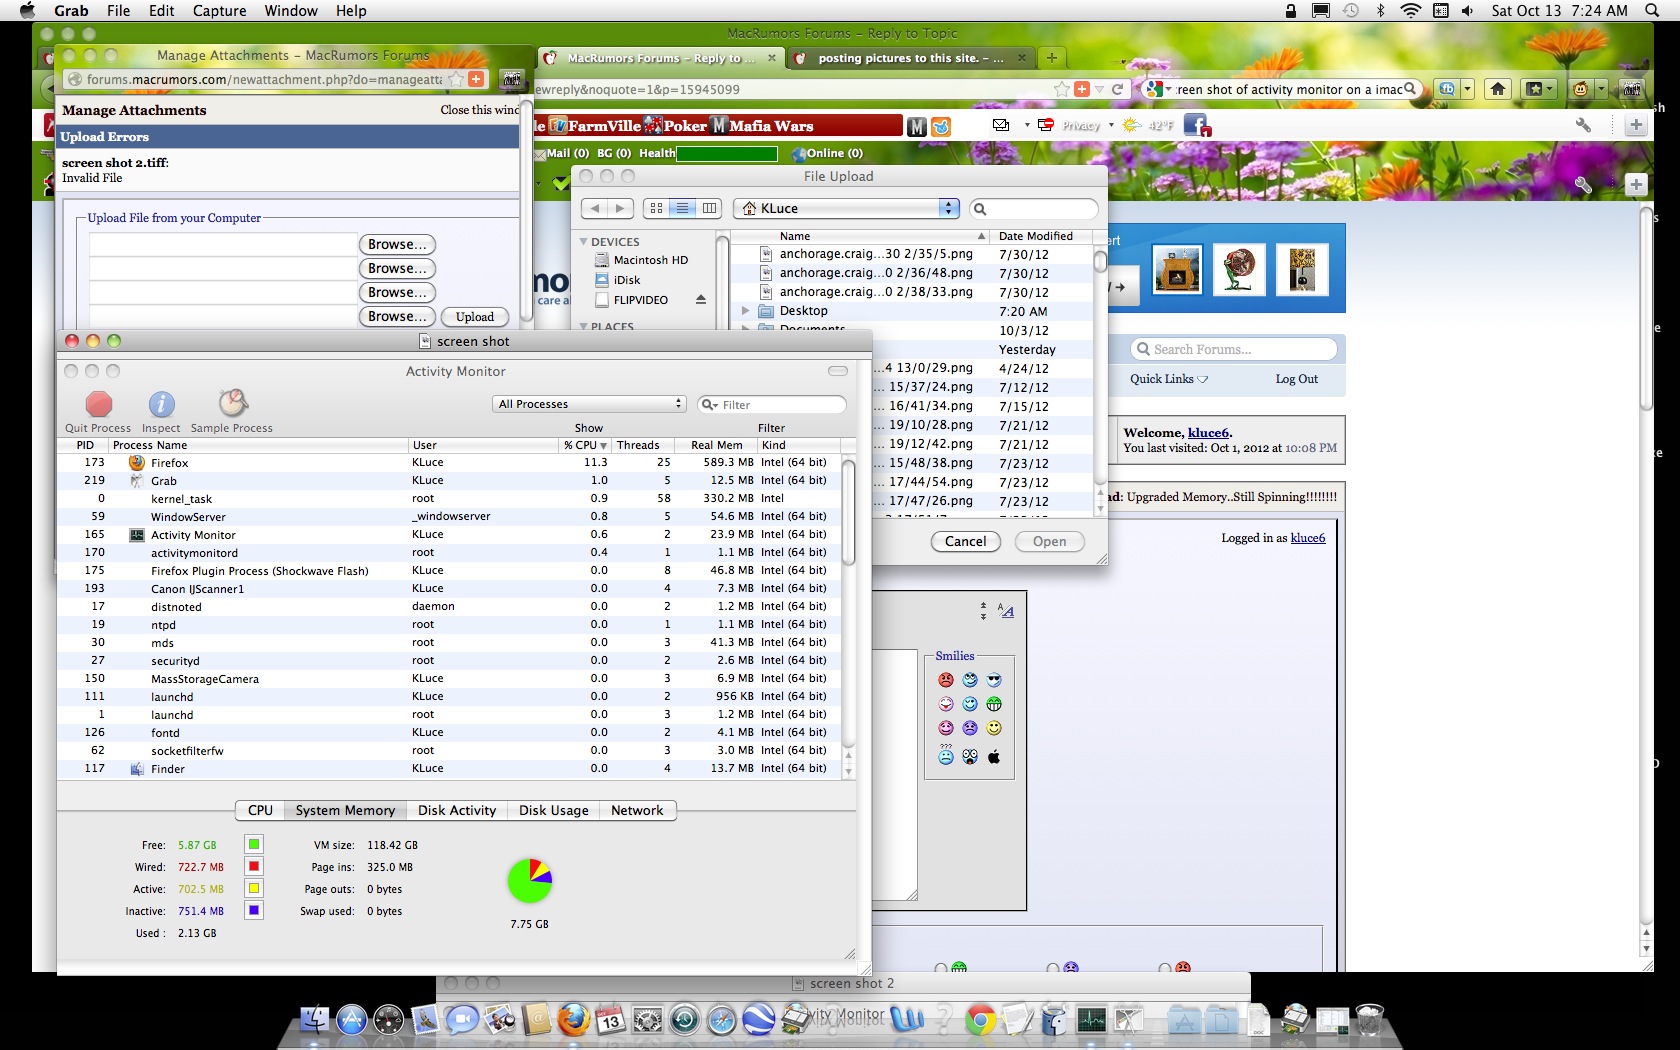The height and width of the screenshot is (1050, 1680).
Task: Switch to the Network tab
Action: 637,811
